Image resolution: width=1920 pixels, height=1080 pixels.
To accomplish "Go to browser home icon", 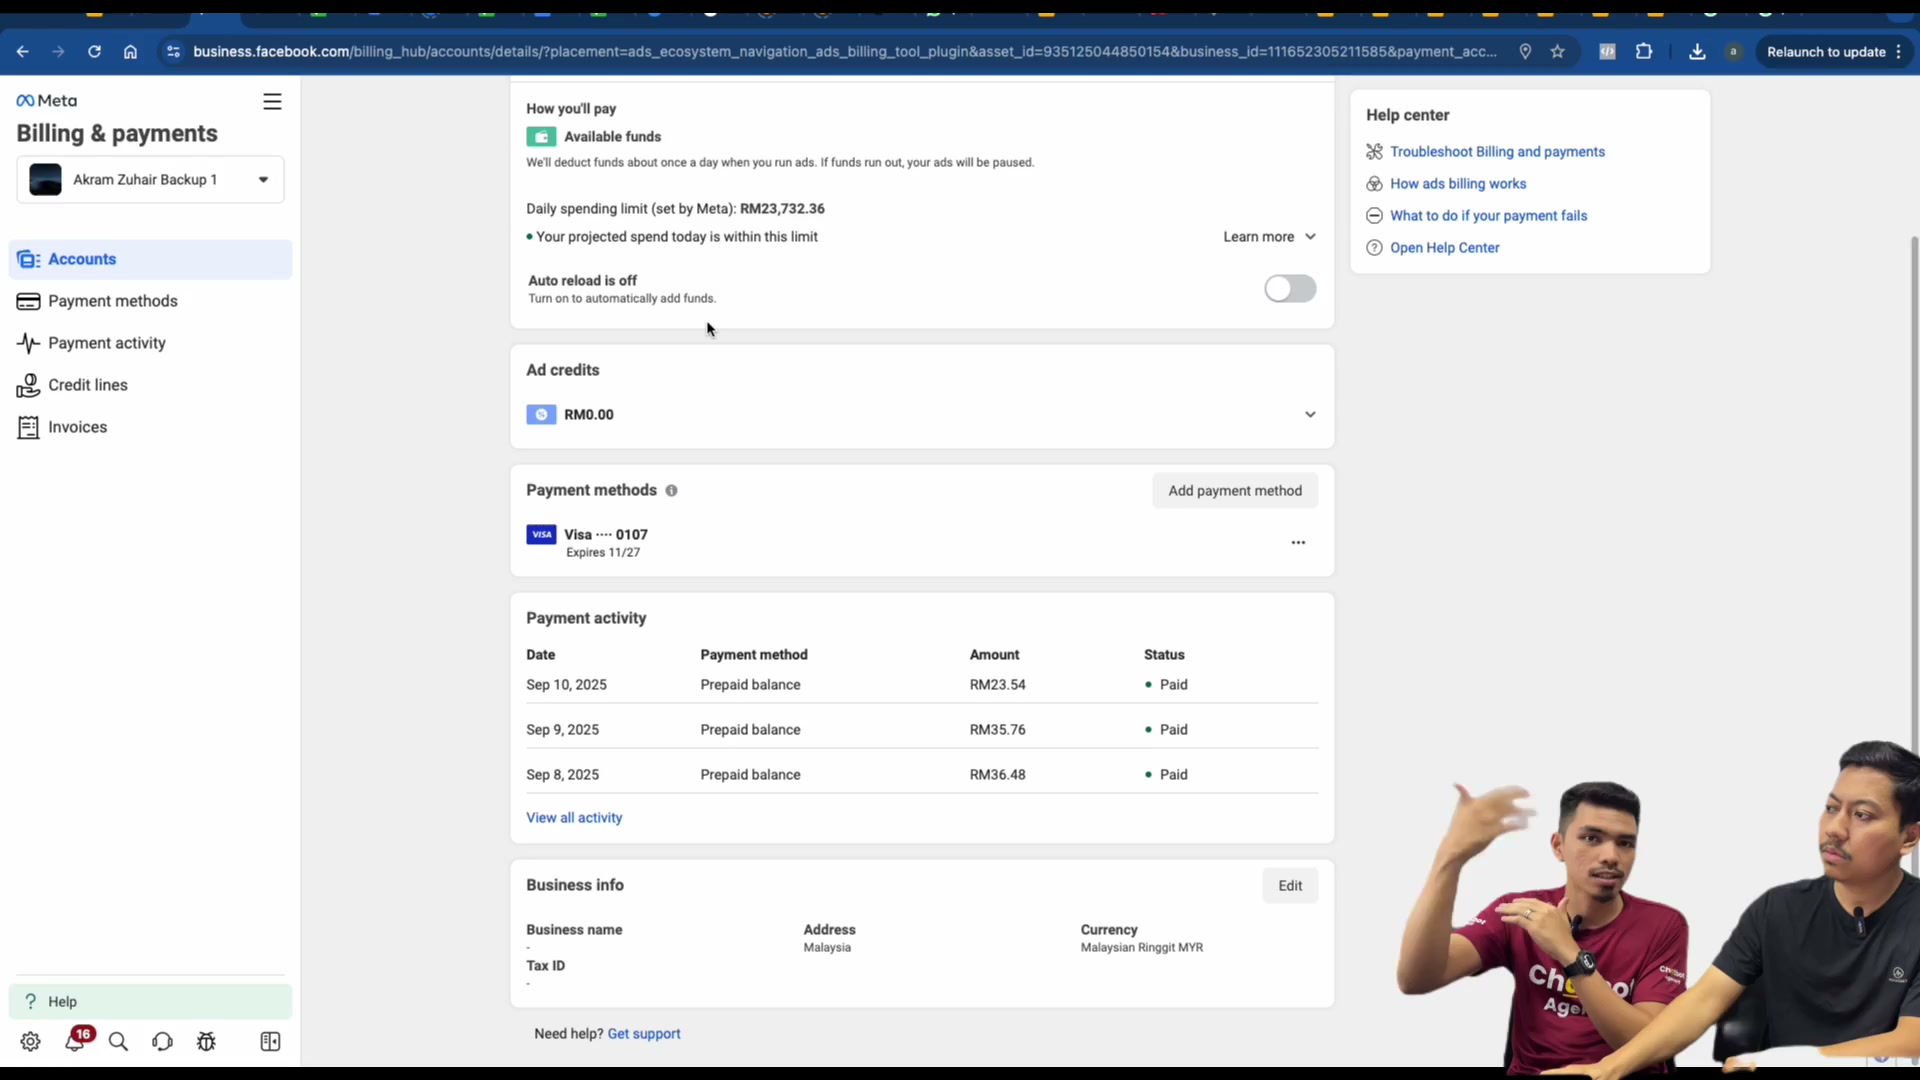I will coord(130,52).
